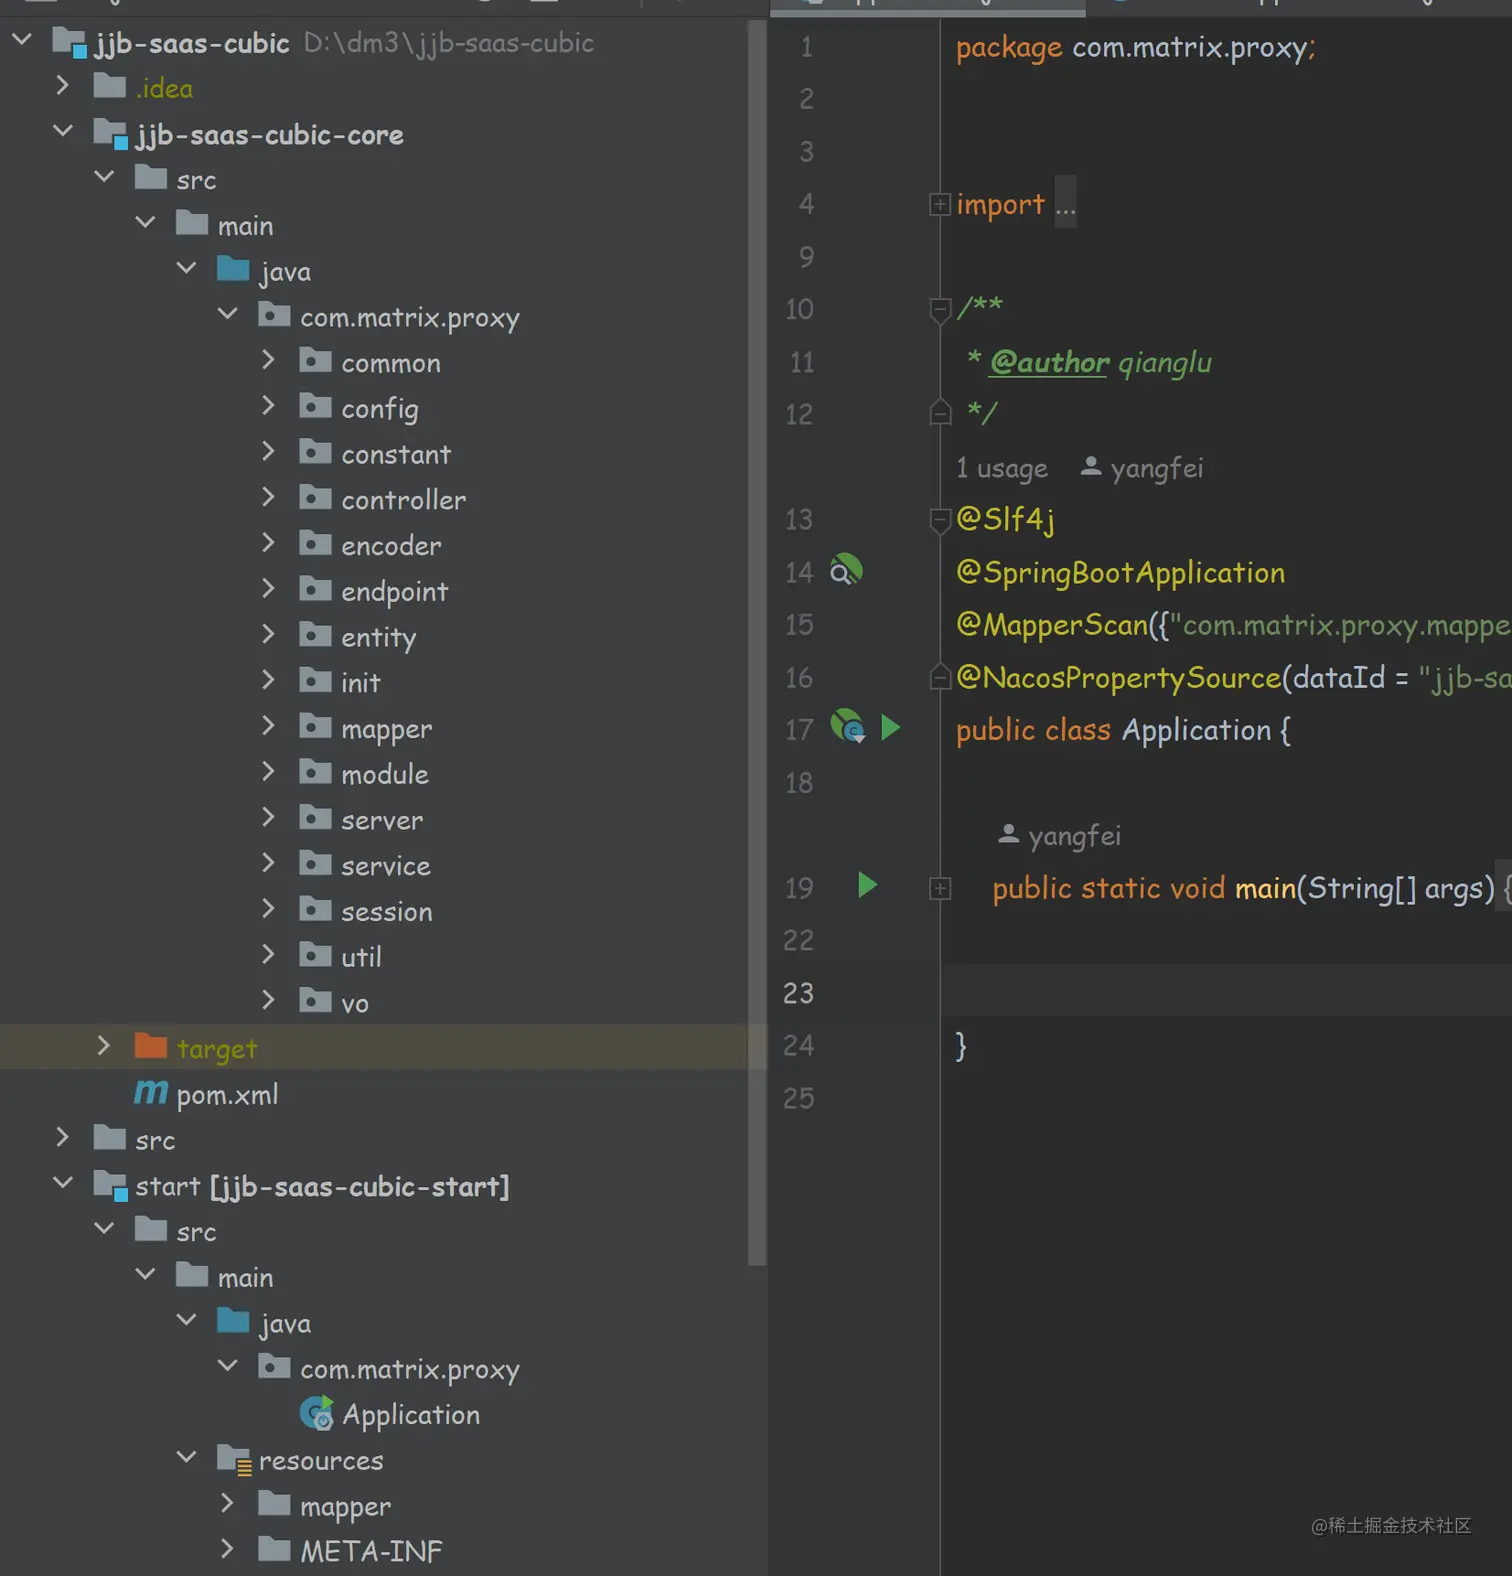Viewport: 1512px width, 1576px height.
Task: Click the Spring bean gutter icon on line 14
Action: click(846, 571)
